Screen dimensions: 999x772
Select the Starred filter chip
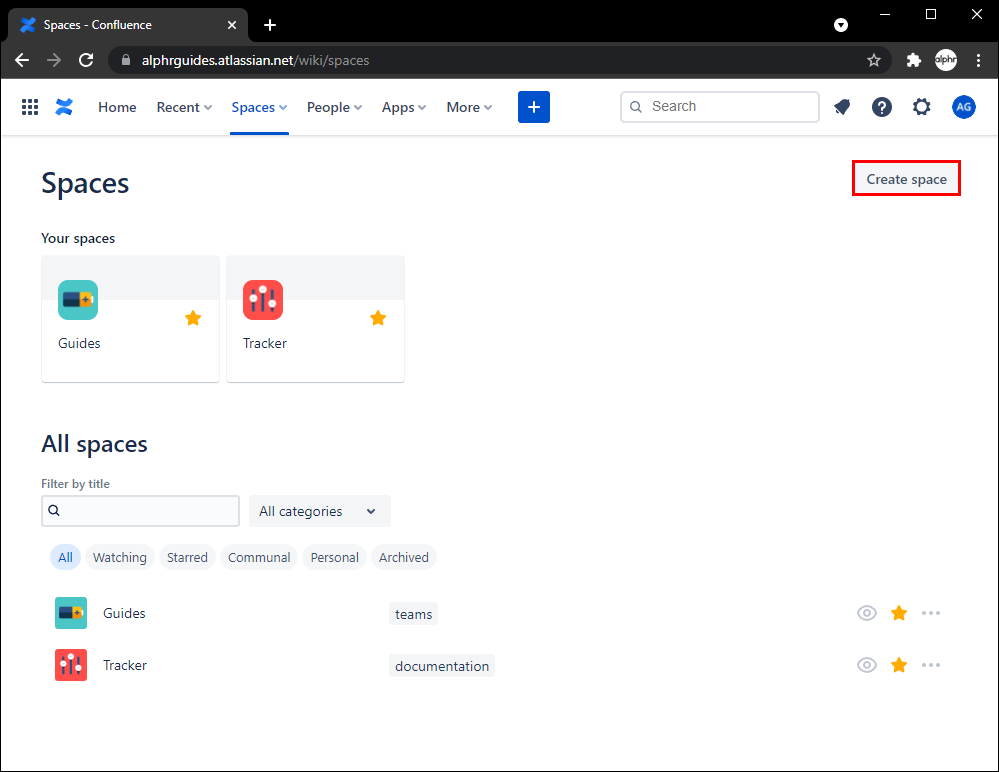[187, 557]
